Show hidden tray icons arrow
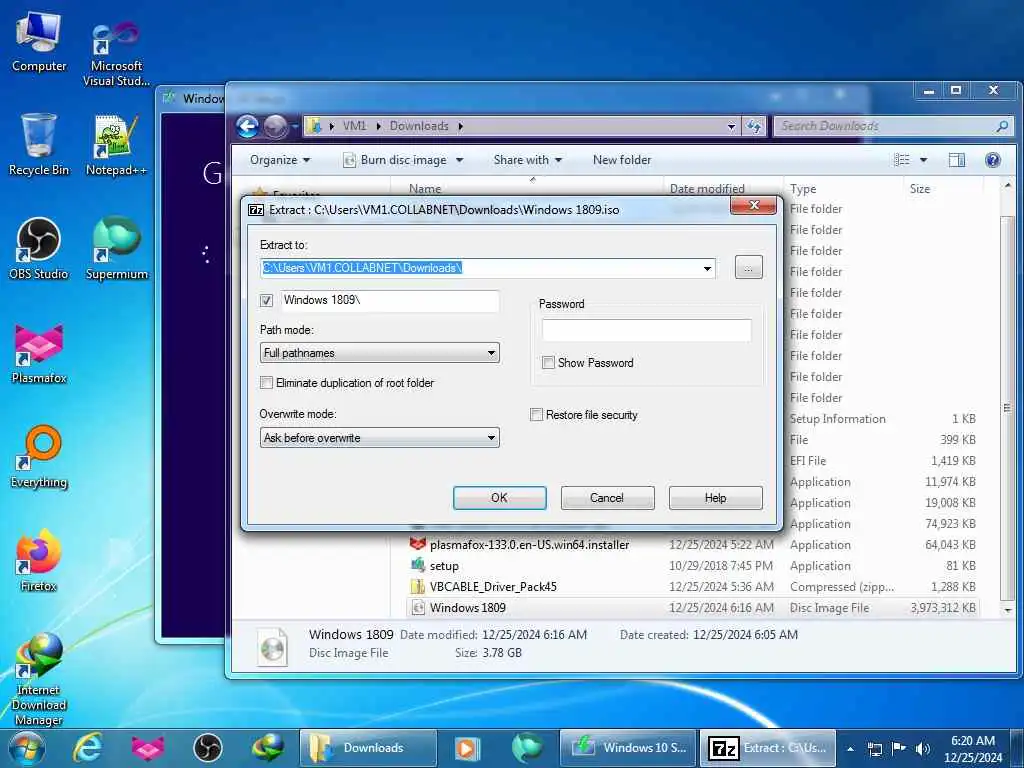This screenshot has width=1024, height=768. (850, 749)
